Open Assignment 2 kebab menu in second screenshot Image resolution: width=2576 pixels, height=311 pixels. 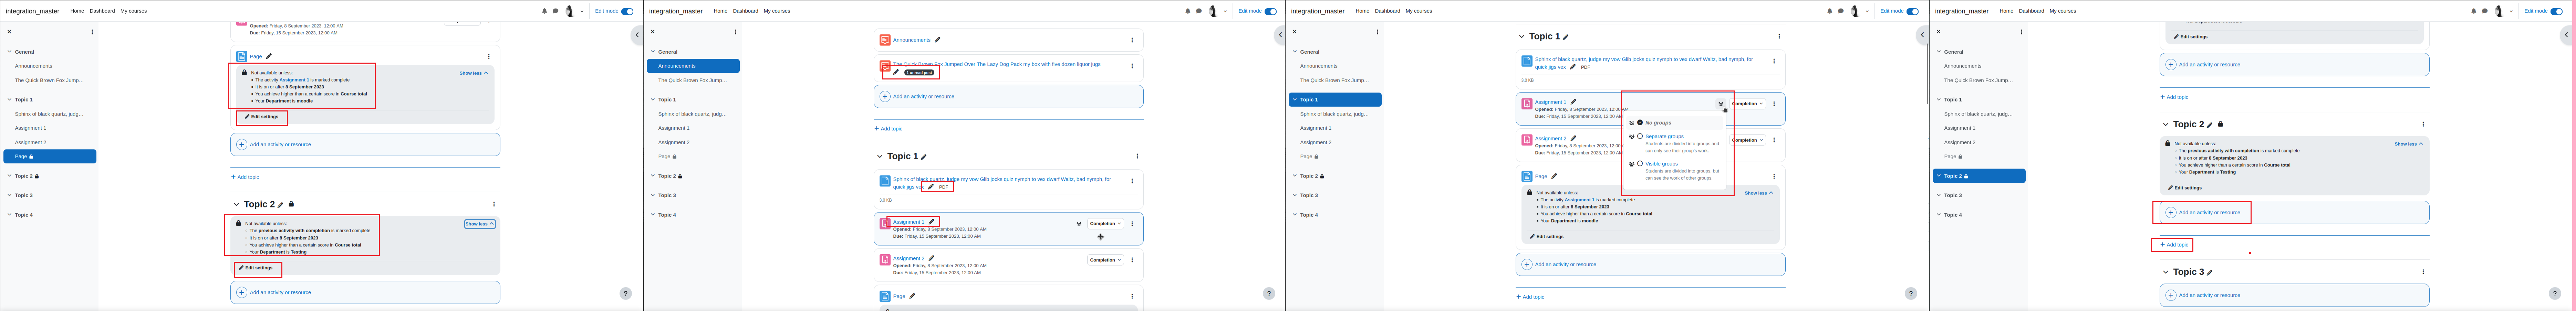(x=1132, y=260)
